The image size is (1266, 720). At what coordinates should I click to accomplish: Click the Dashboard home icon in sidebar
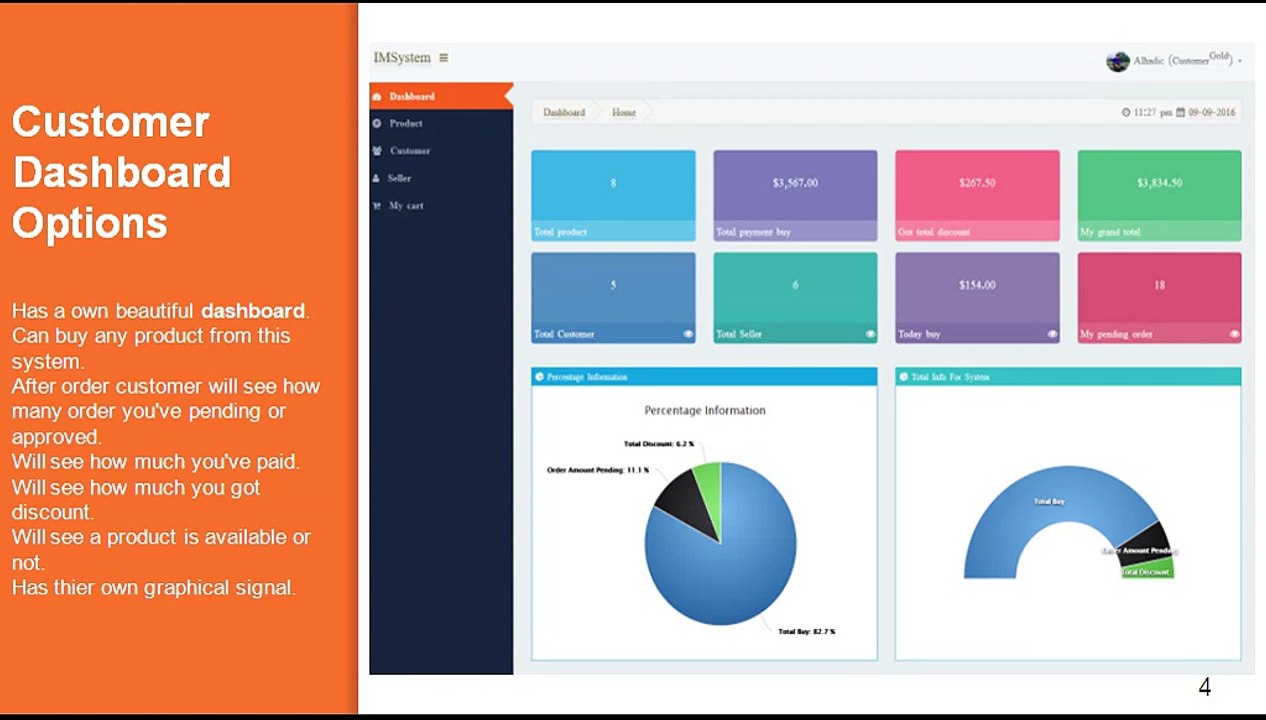(377, 97)
